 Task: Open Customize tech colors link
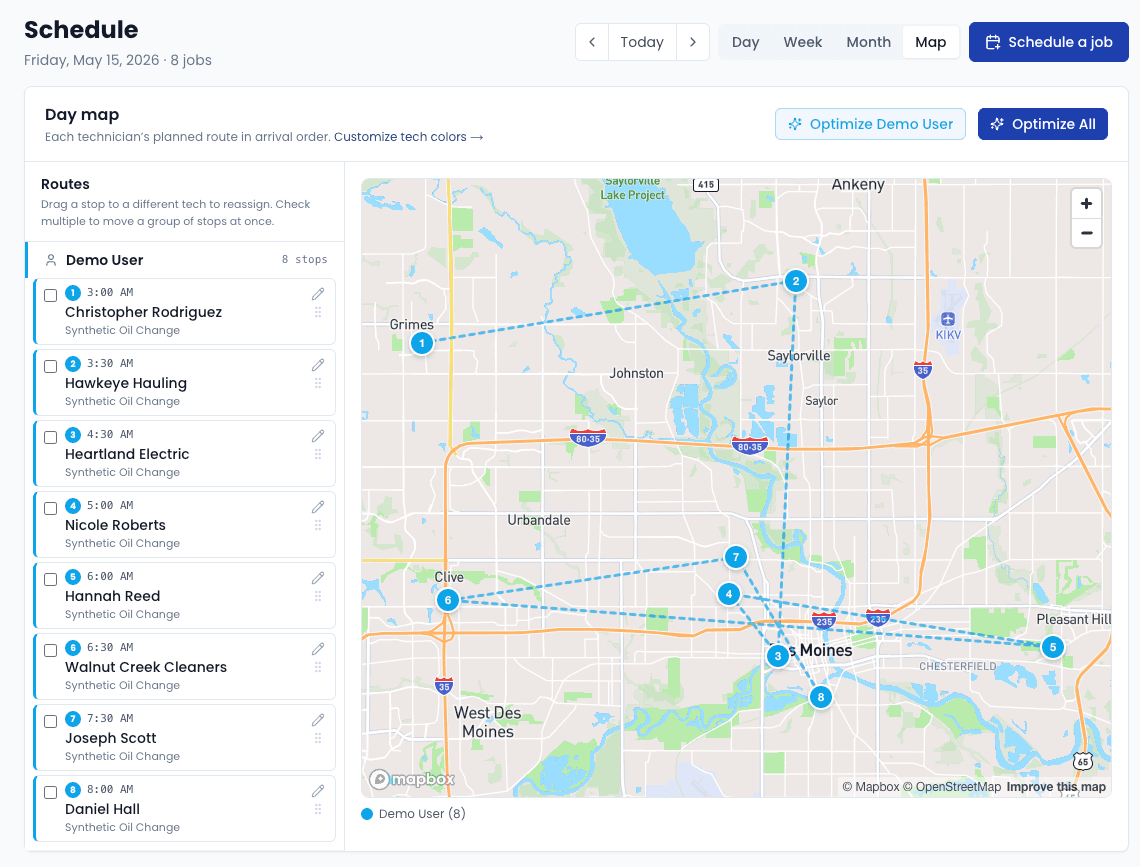tap(409, 137)
